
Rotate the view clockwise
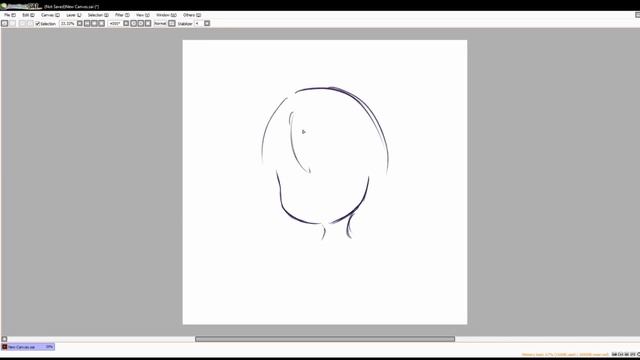coord(141,24)
